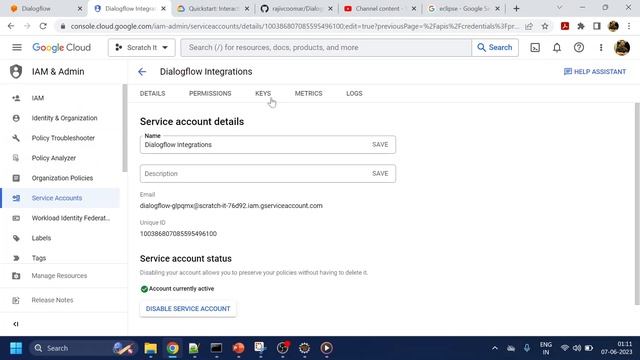Click the resources search input field
The height and width of the screenshot is (360, 640).
[x=326, y=47]
